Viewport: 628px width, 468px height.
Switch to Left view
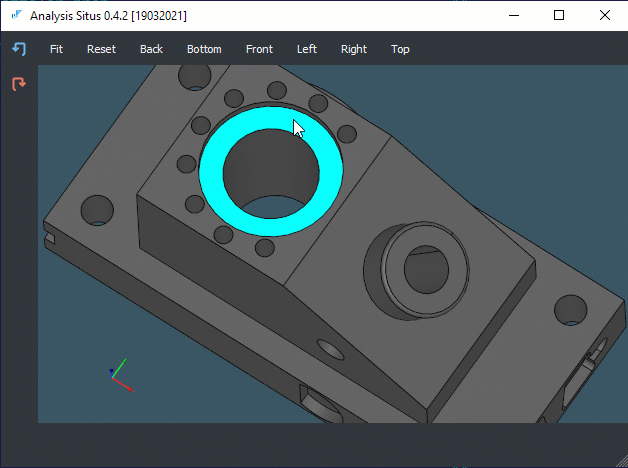coord(307,49)
